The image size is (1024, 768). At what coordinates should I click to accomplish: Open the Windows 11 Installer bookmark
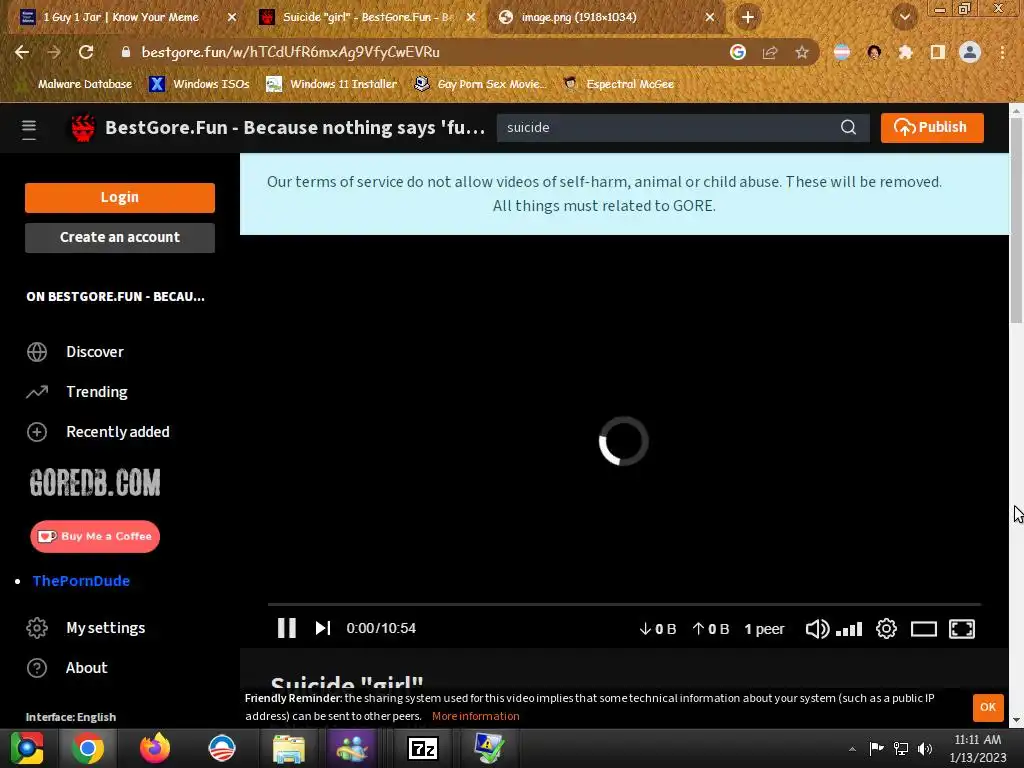pyautogui.click(x=332, y=84)
